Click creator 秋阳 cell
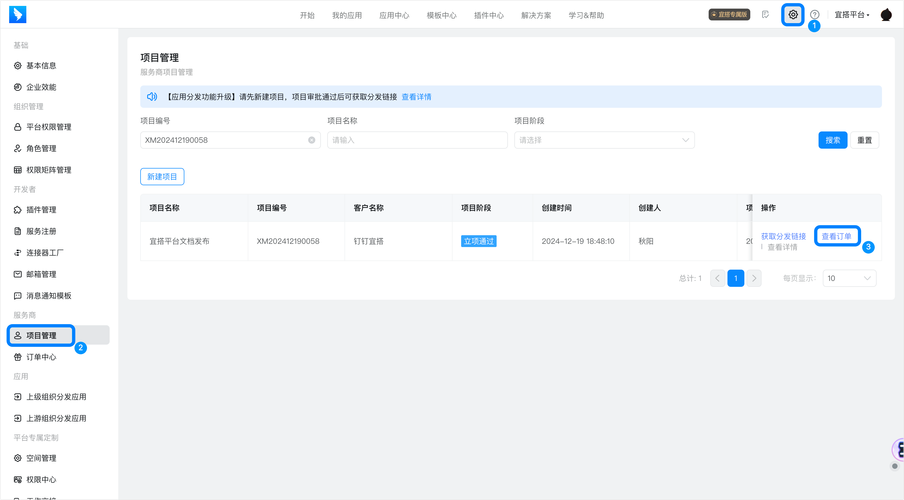 [x=646, y=241]
